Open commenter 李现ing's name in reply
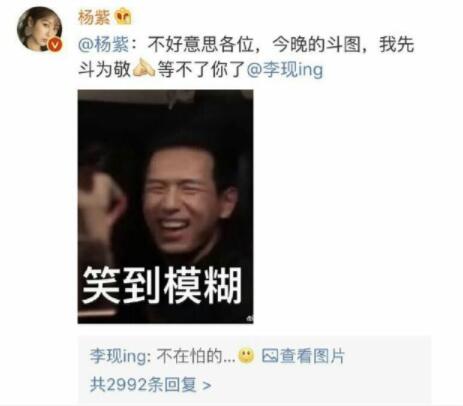 pyautogui.click(x=118, y=356)
